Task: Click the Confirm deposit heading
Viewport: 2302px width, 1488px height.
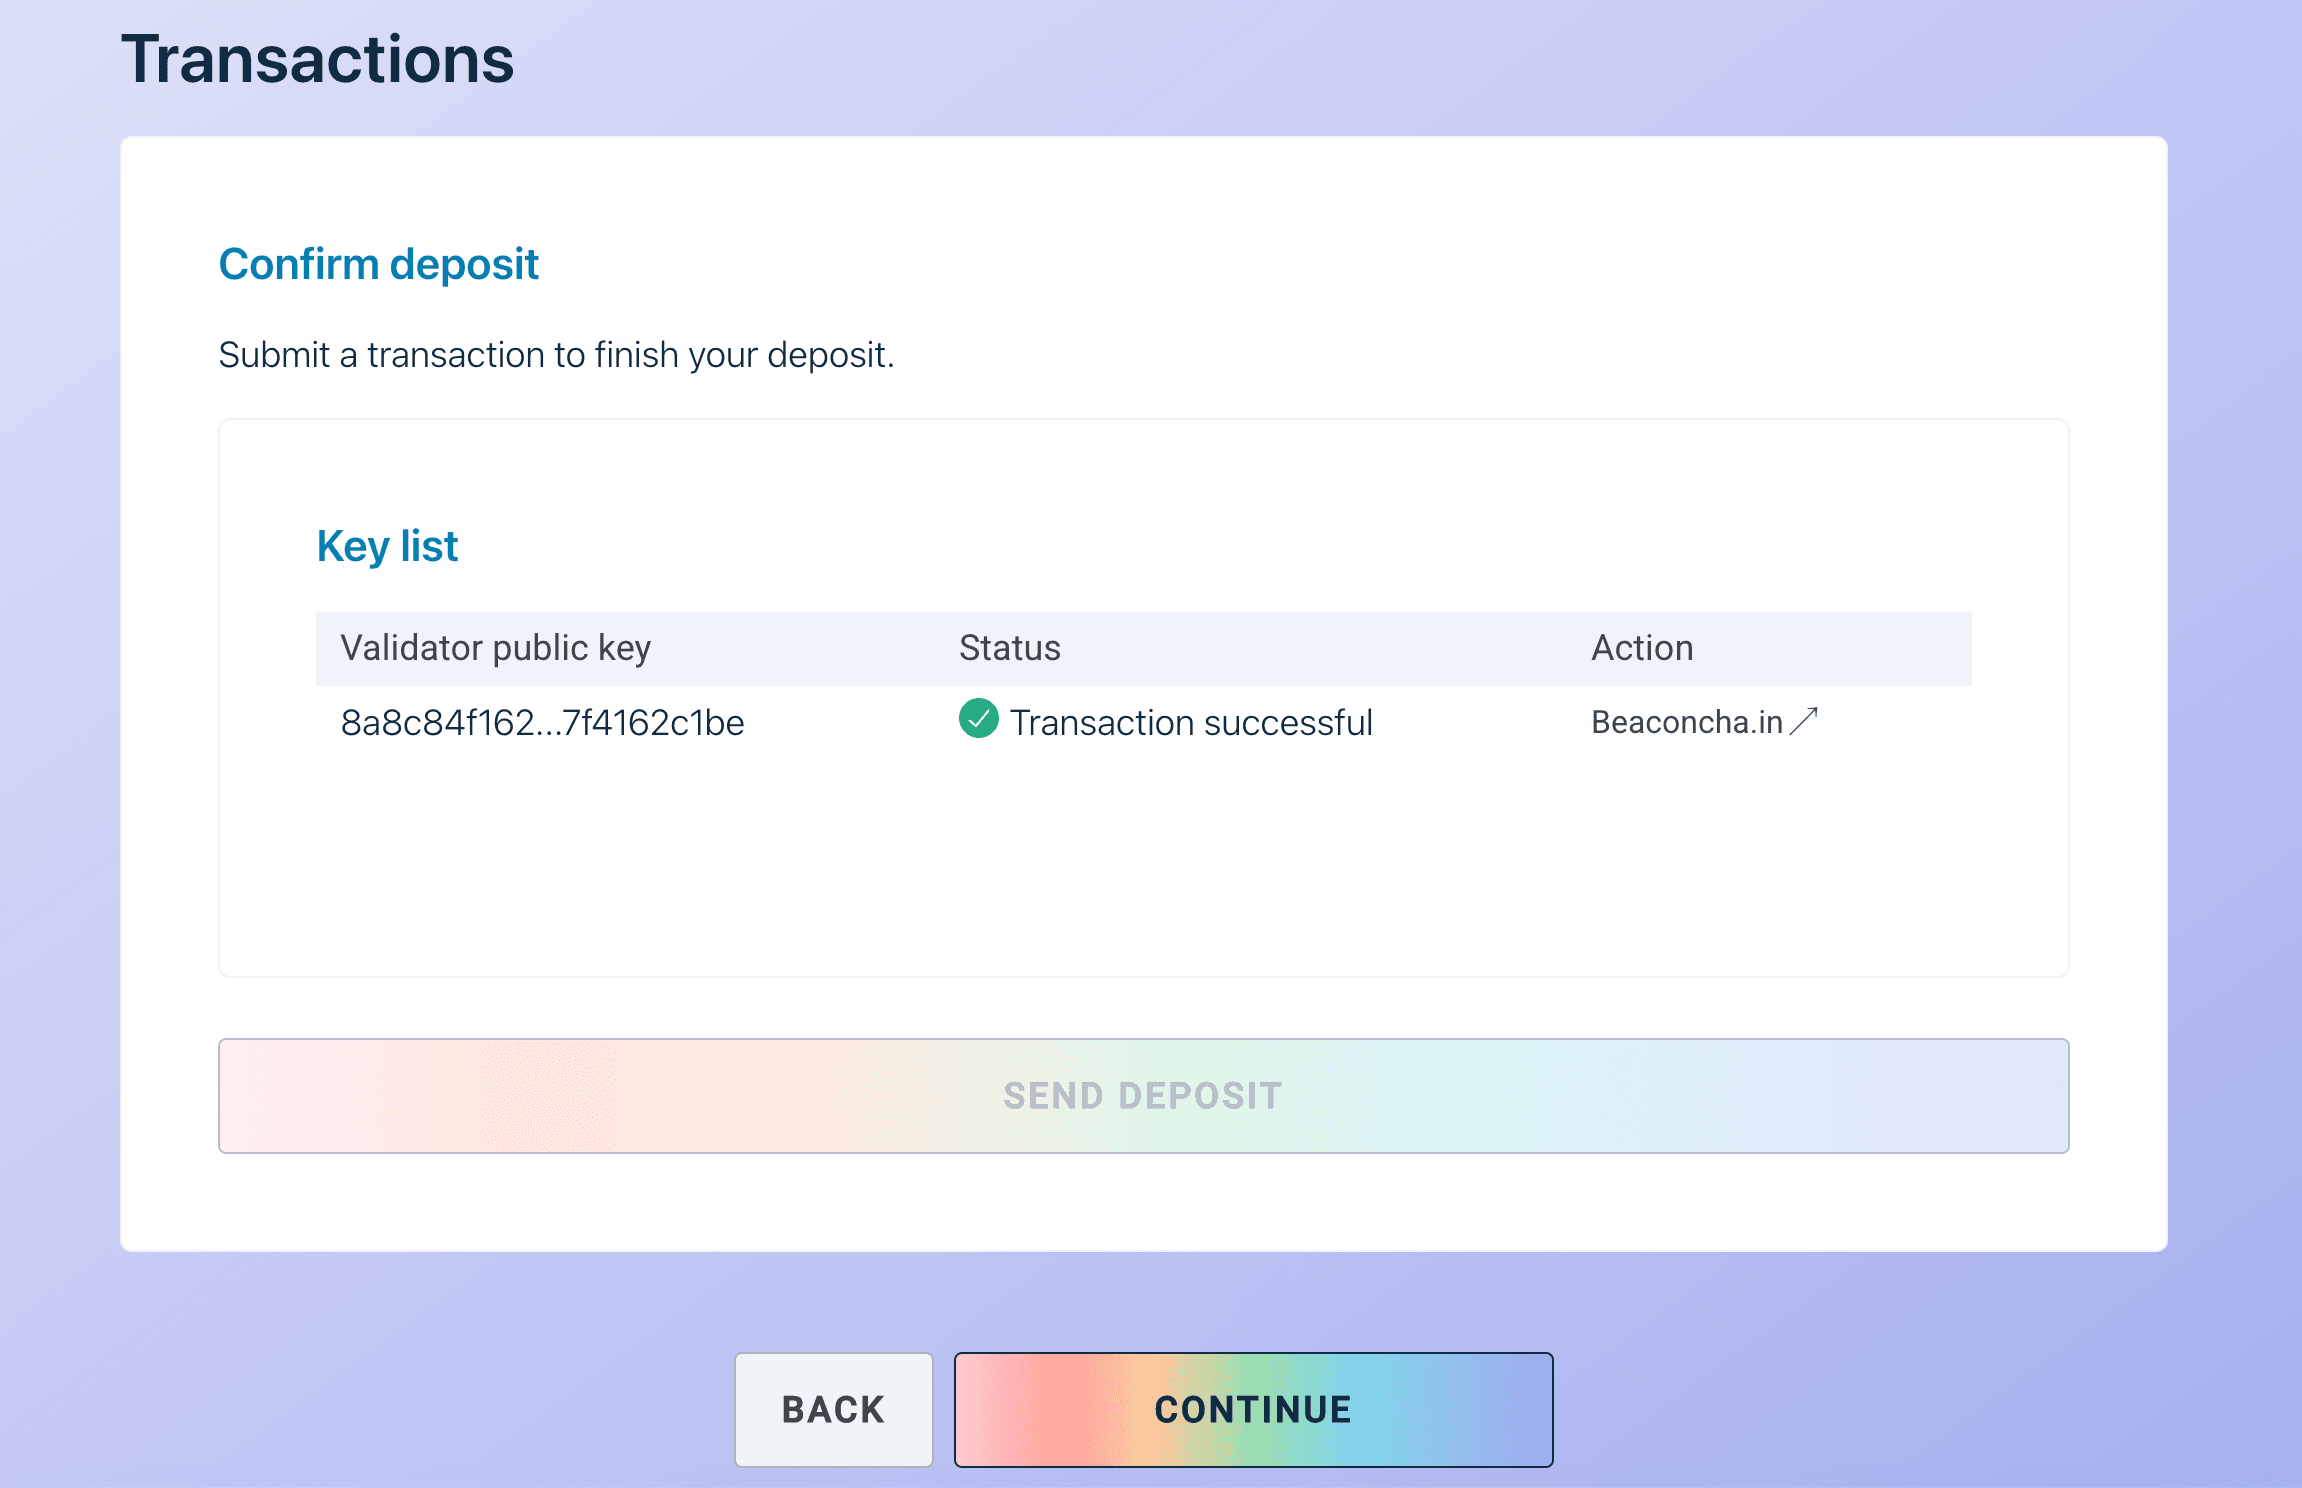Action: 378,263
